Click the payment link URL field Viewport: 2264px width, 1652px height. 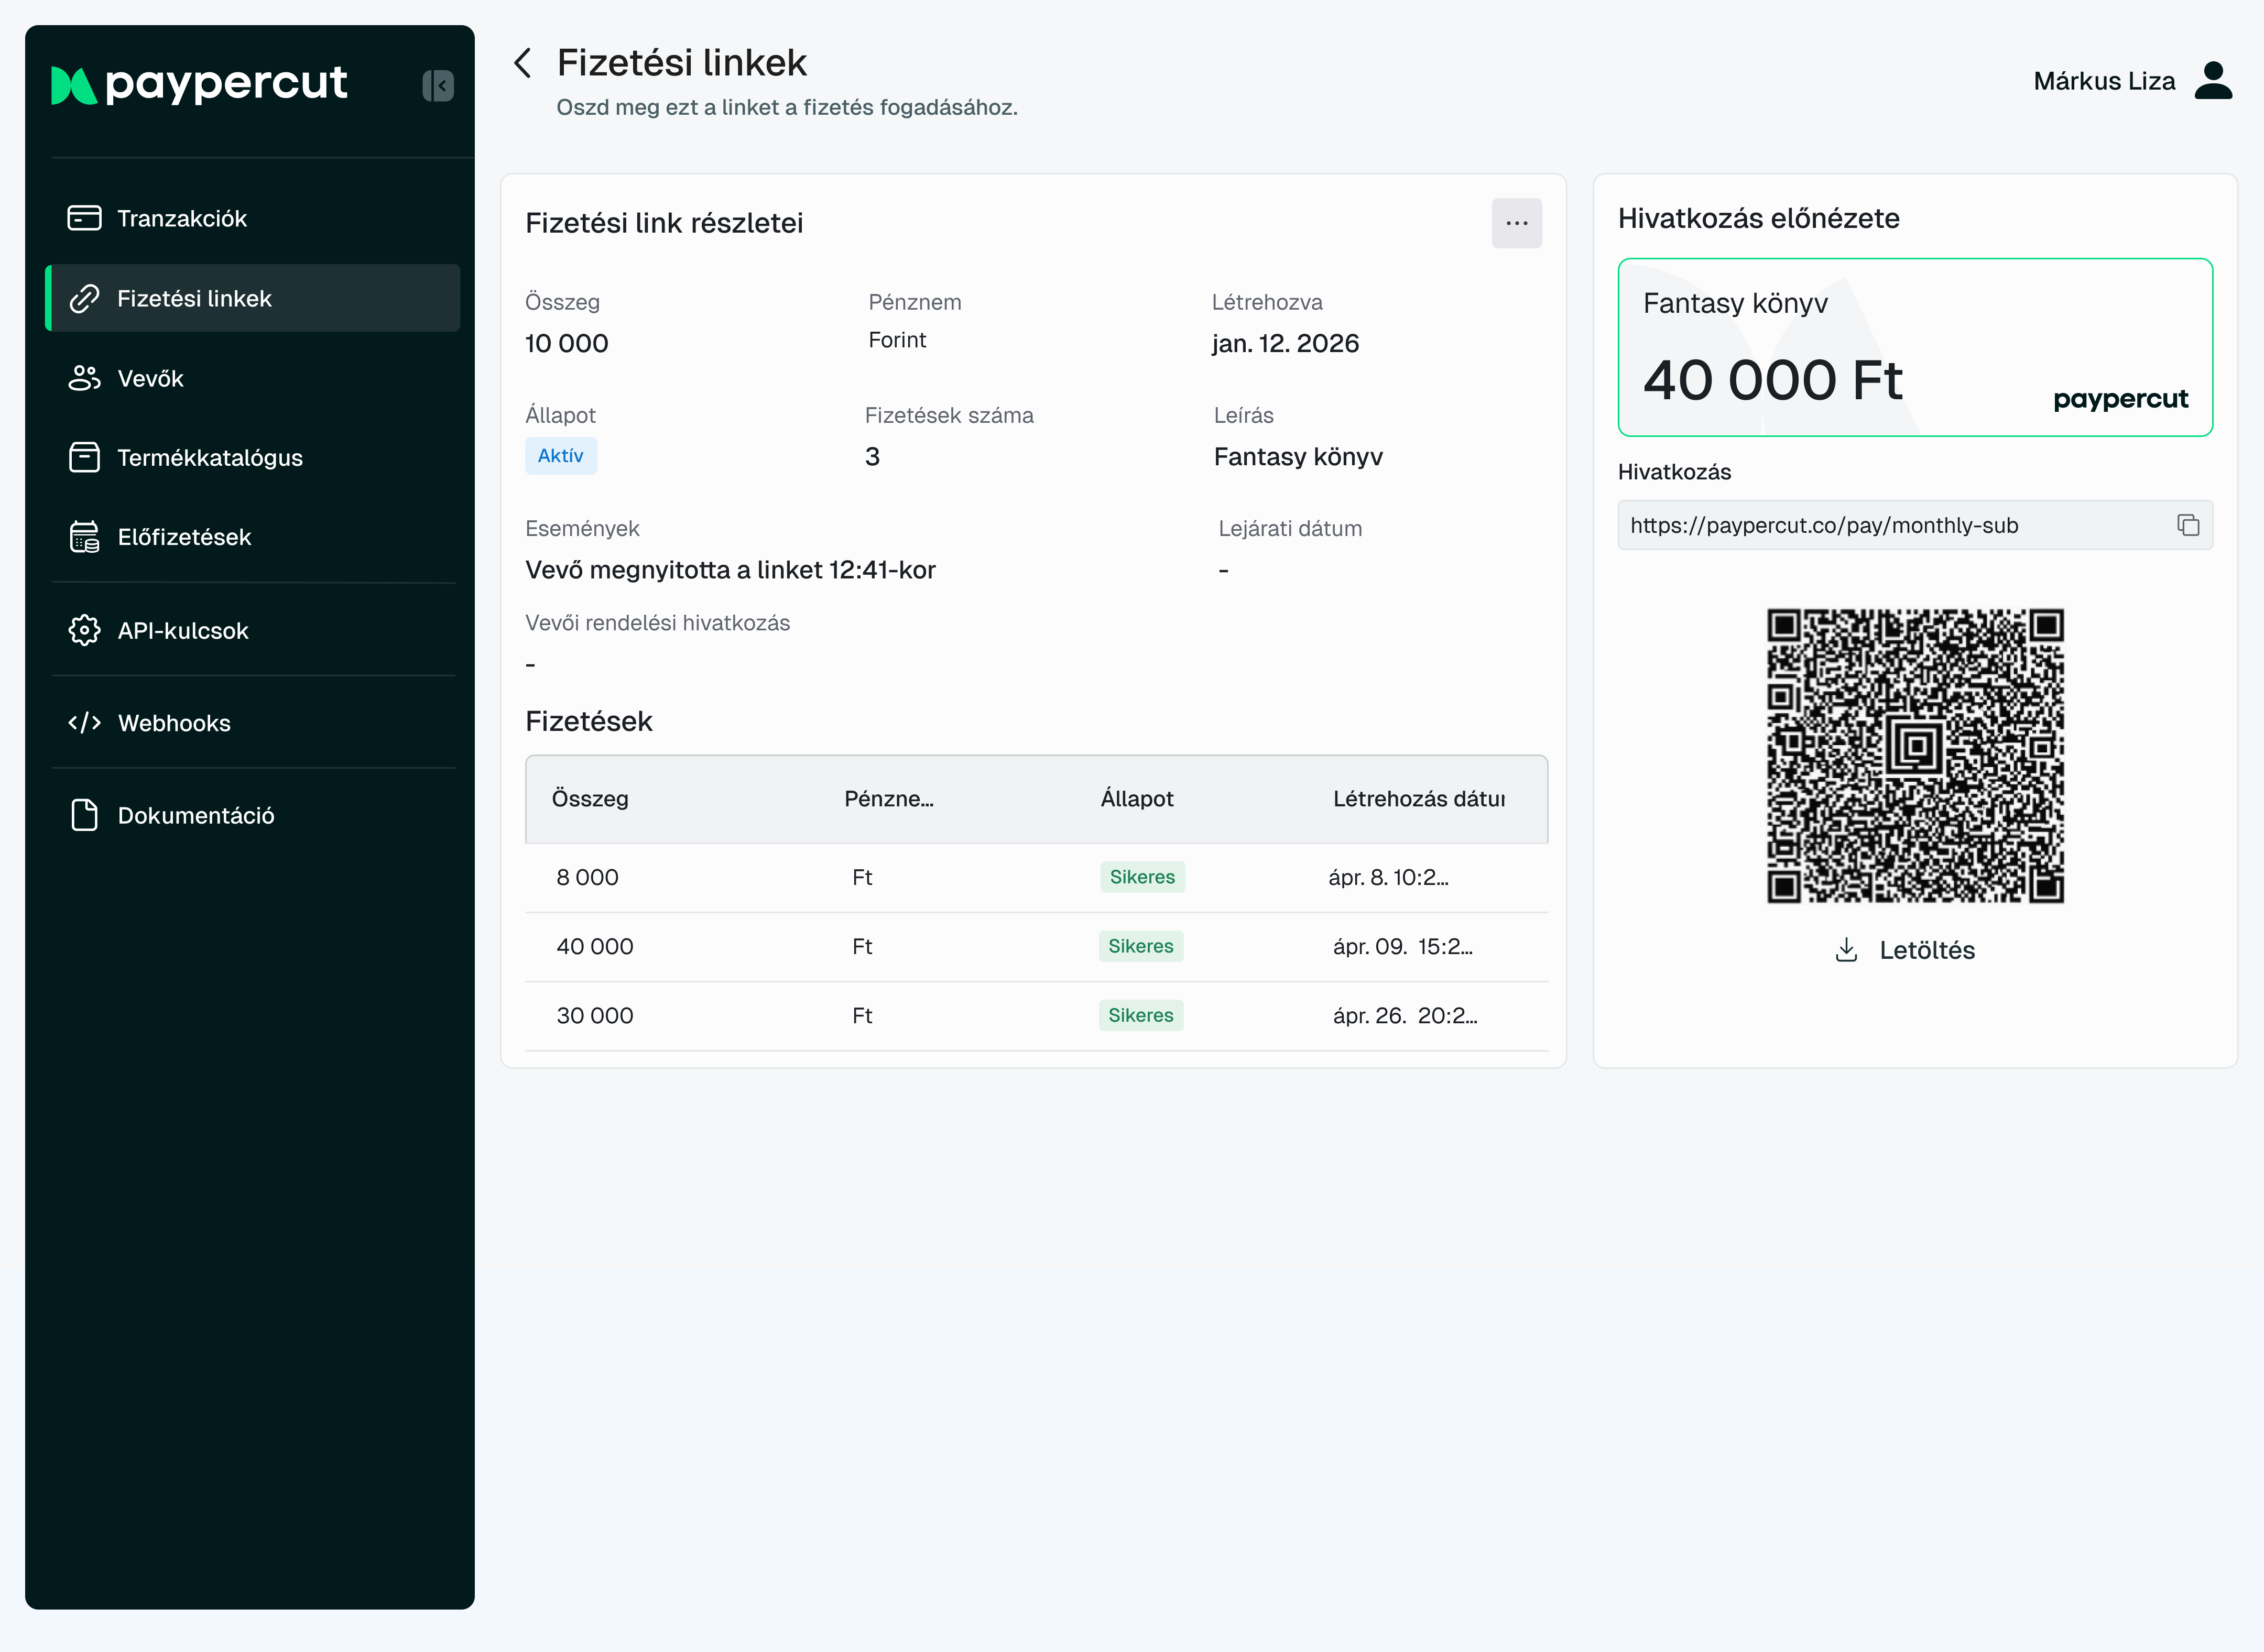[1915, 525]
